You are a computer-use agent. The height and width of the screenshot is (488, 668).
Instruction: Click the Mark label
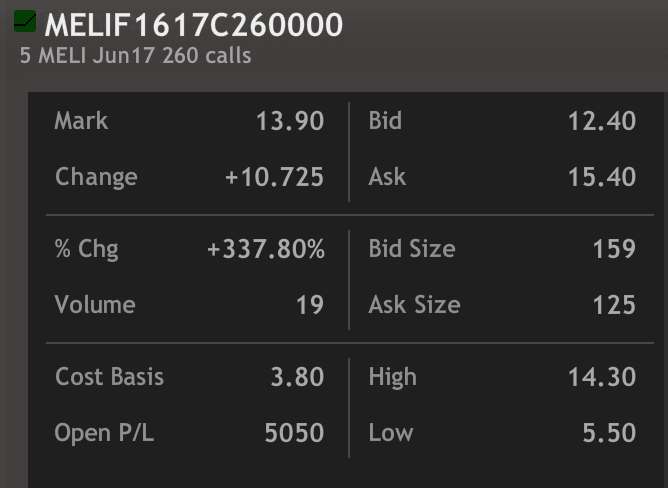click(81, 121)
